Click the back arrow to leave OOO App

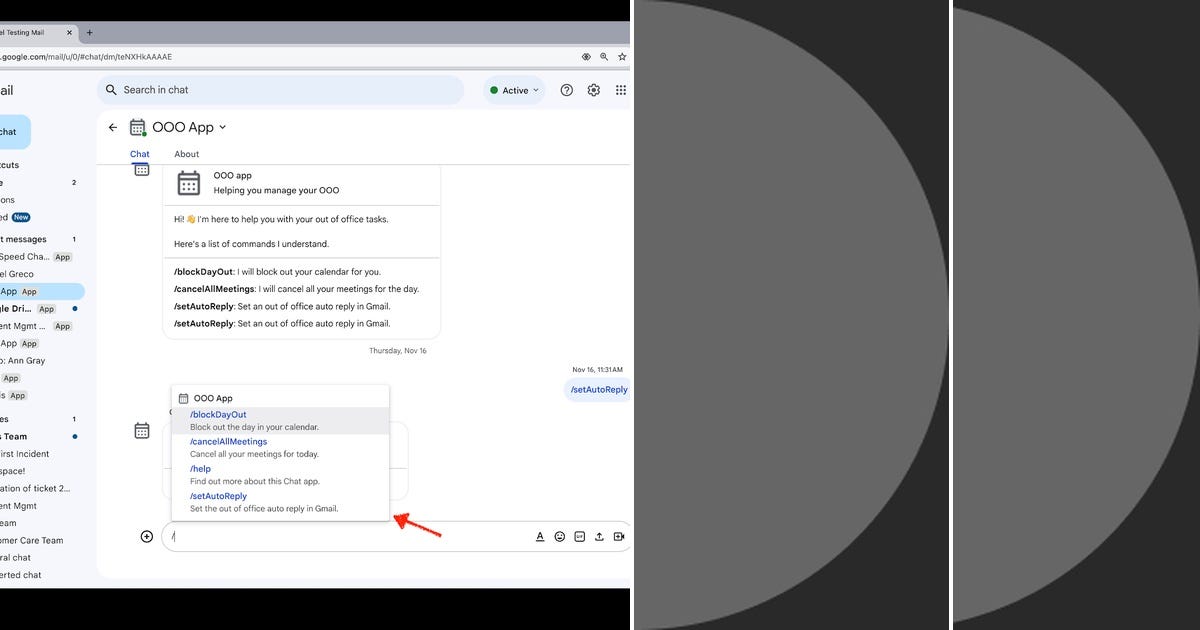(x=113, y=127)
